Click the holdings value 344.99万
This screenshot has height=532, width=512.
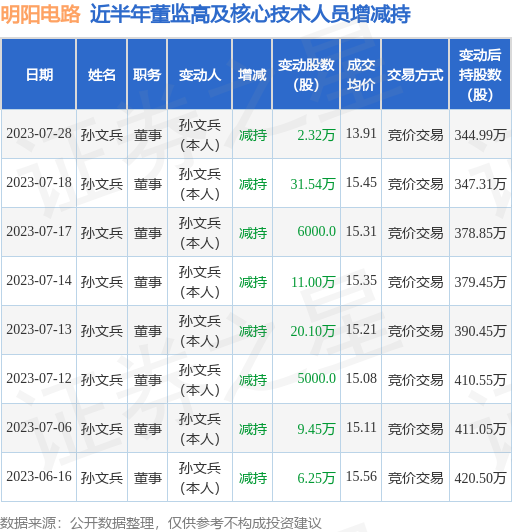click(480, 135)
